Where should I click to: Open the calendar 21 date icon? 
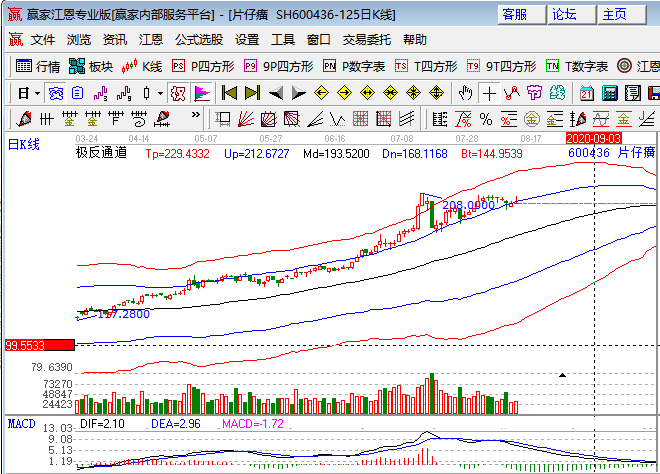pyautogui.click(x=586, y=93)
